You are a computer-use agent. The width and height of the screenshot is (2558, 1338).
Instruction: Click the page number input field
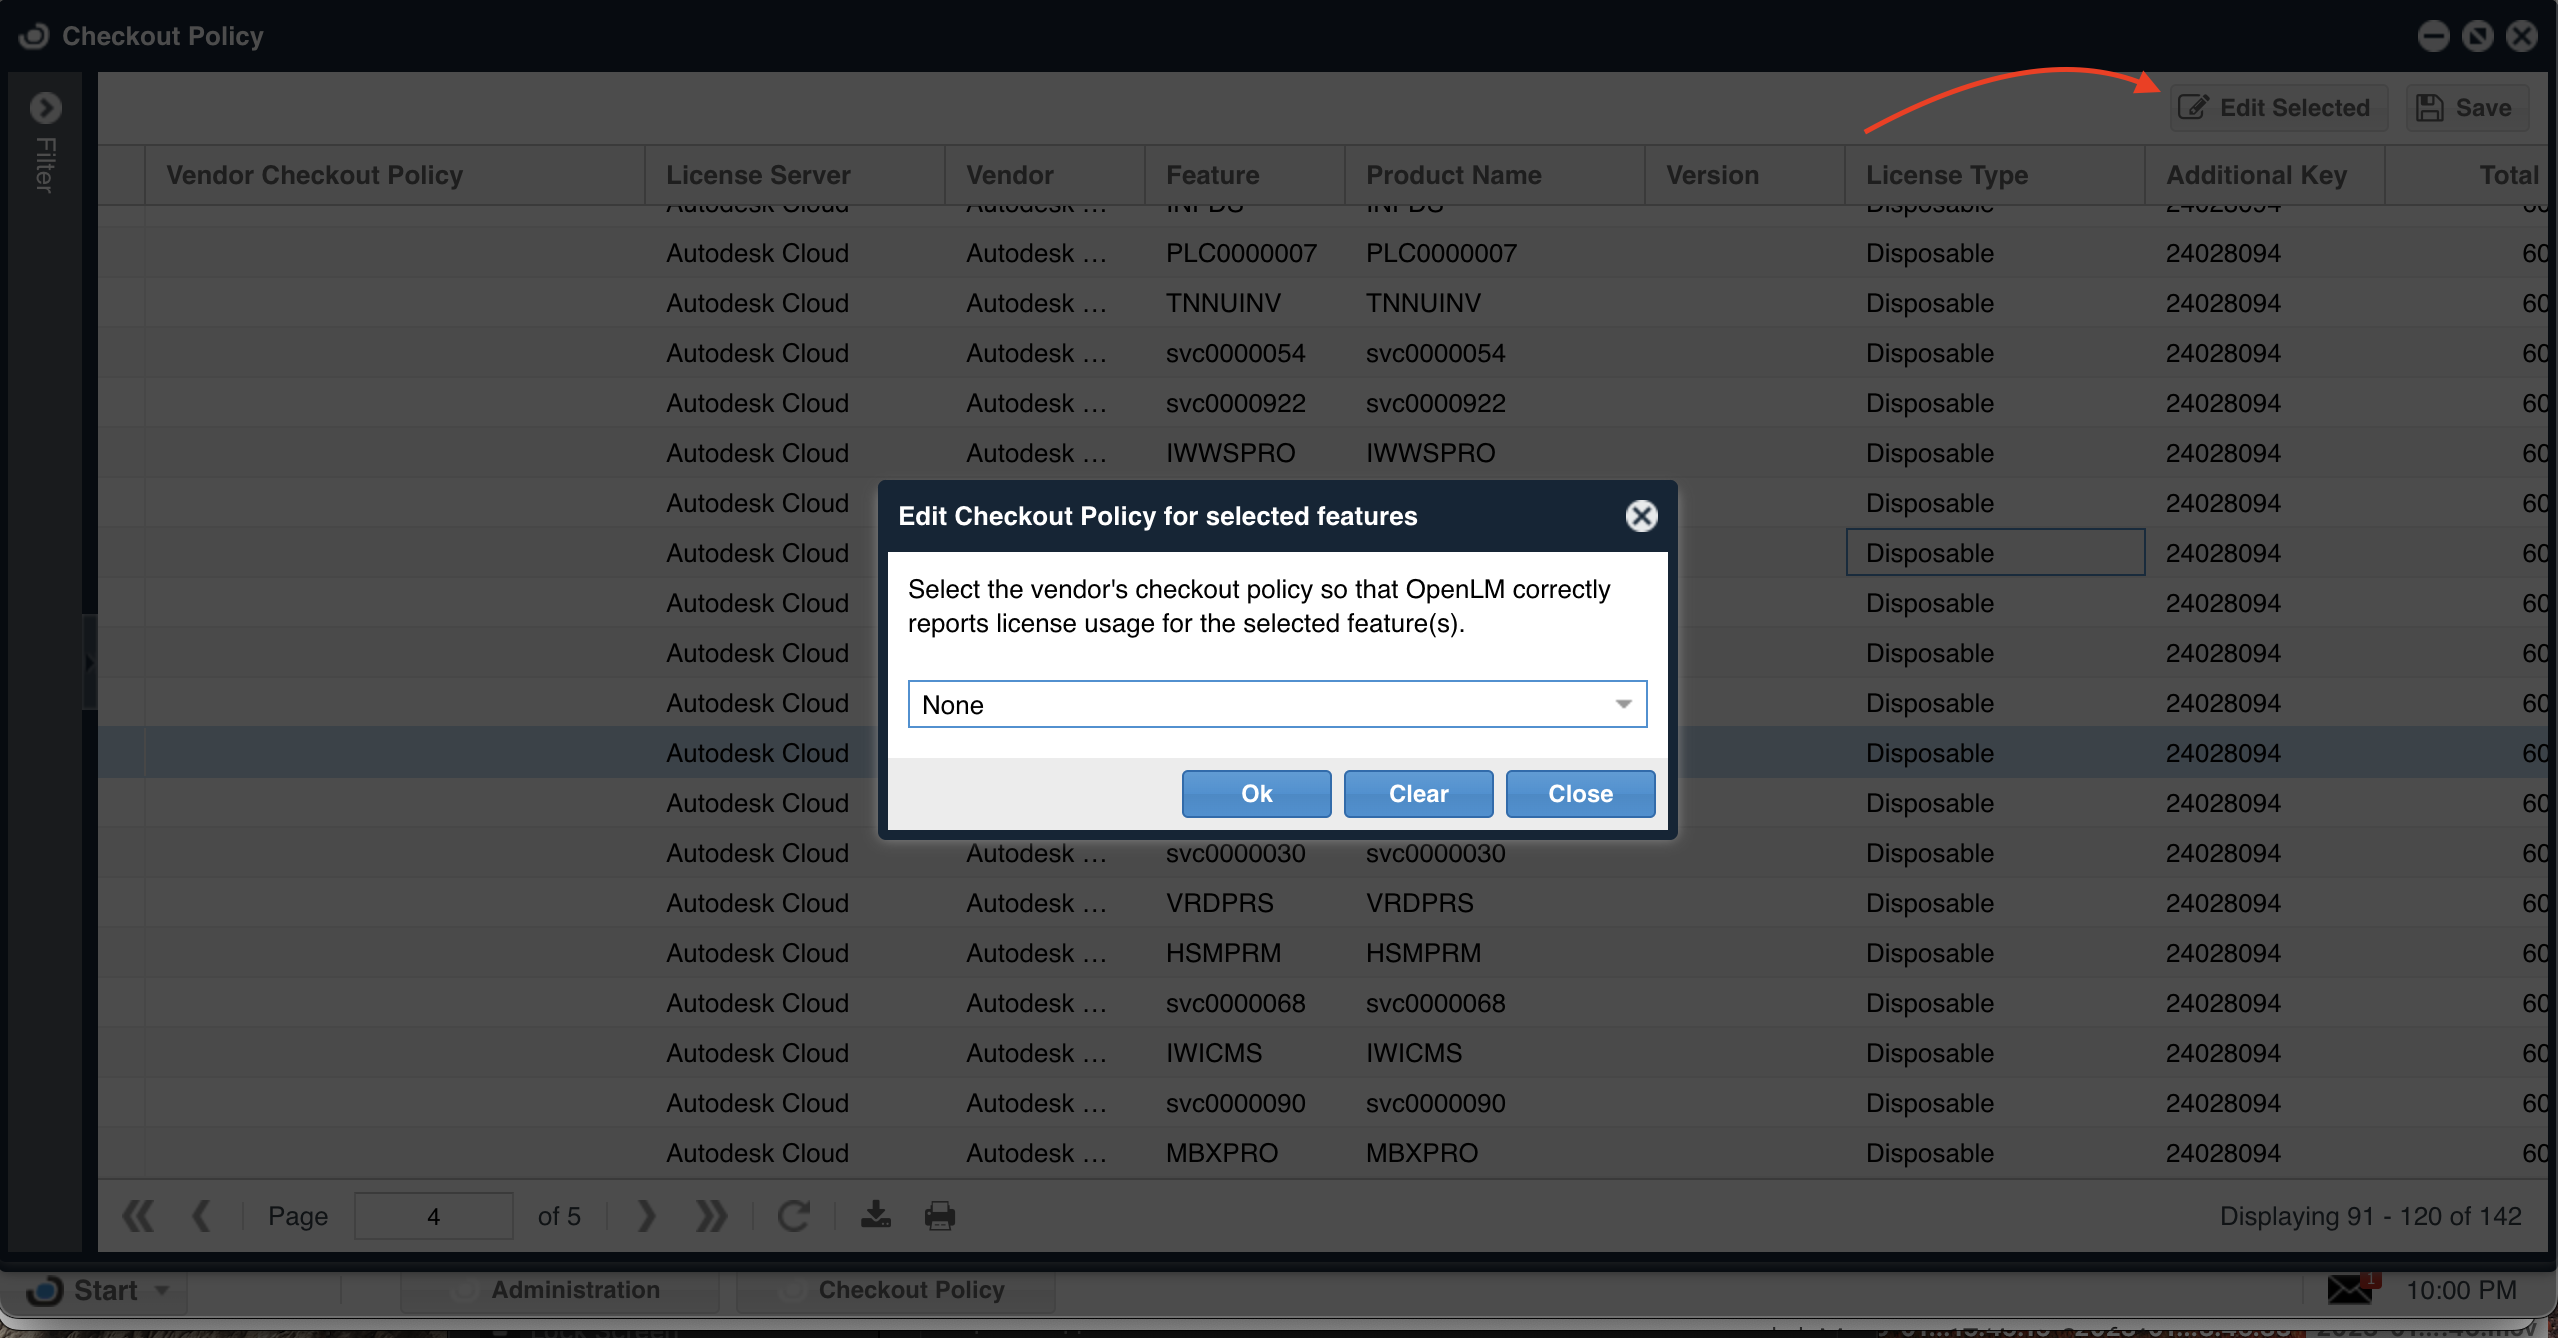(434, 1216)
